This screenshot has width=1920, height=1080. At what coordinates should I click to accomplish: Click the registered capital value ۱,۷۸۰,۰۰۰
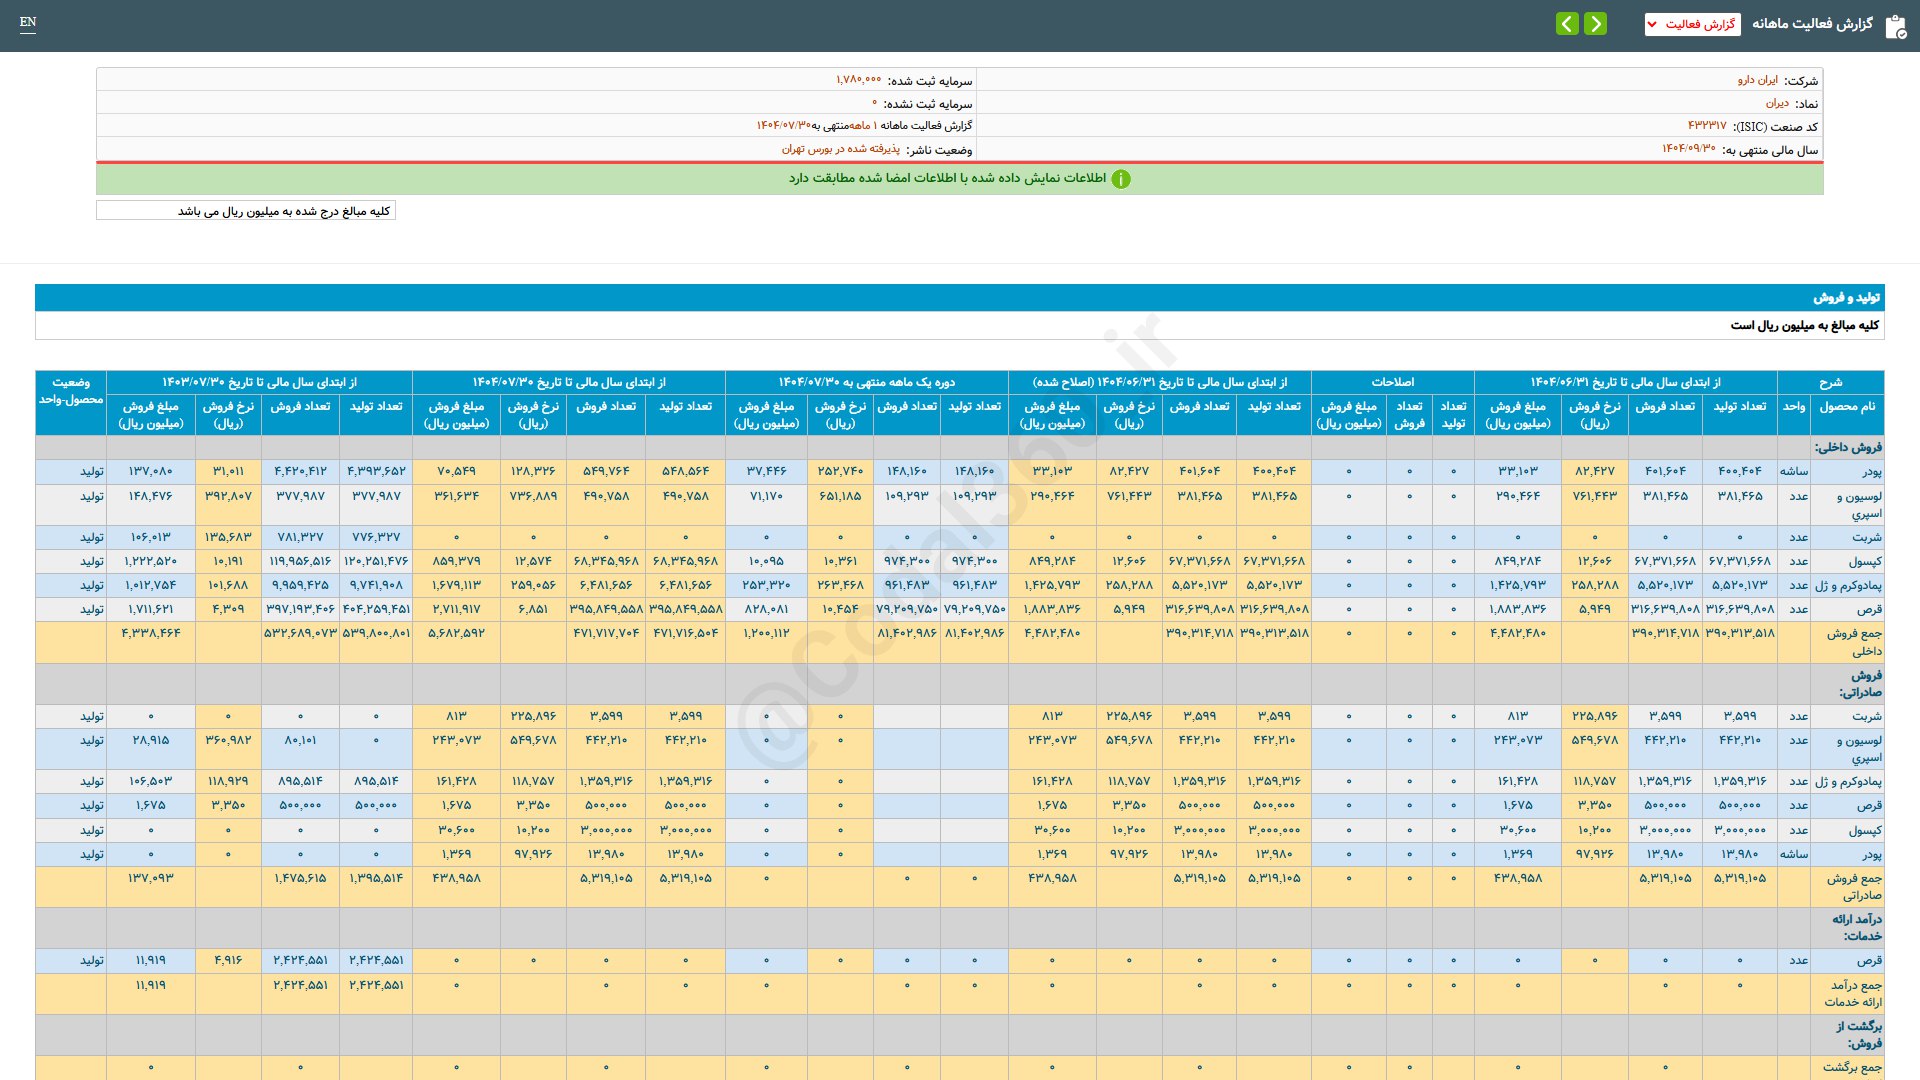(858, 80)
